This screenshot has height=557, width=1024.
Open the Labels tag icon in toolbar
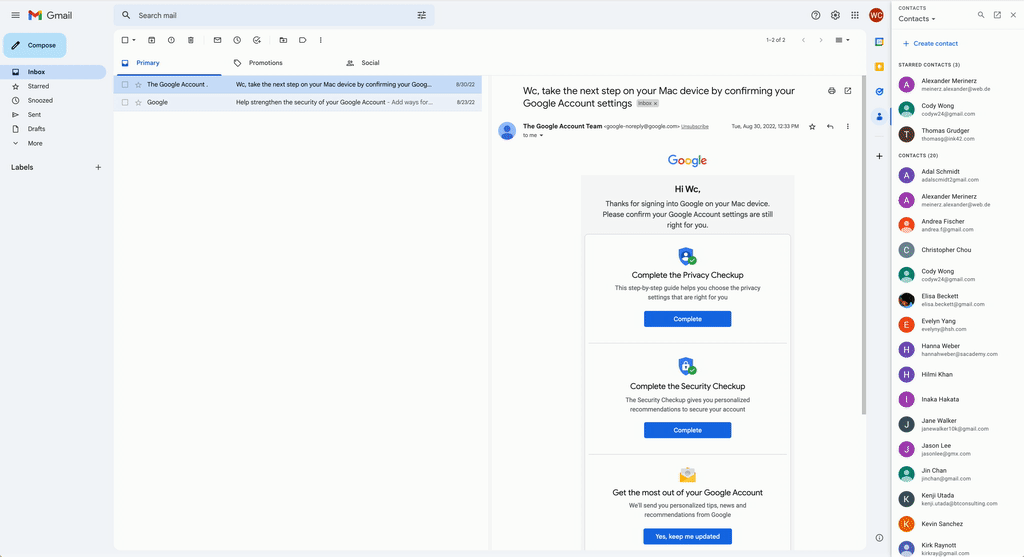(302, 40)
